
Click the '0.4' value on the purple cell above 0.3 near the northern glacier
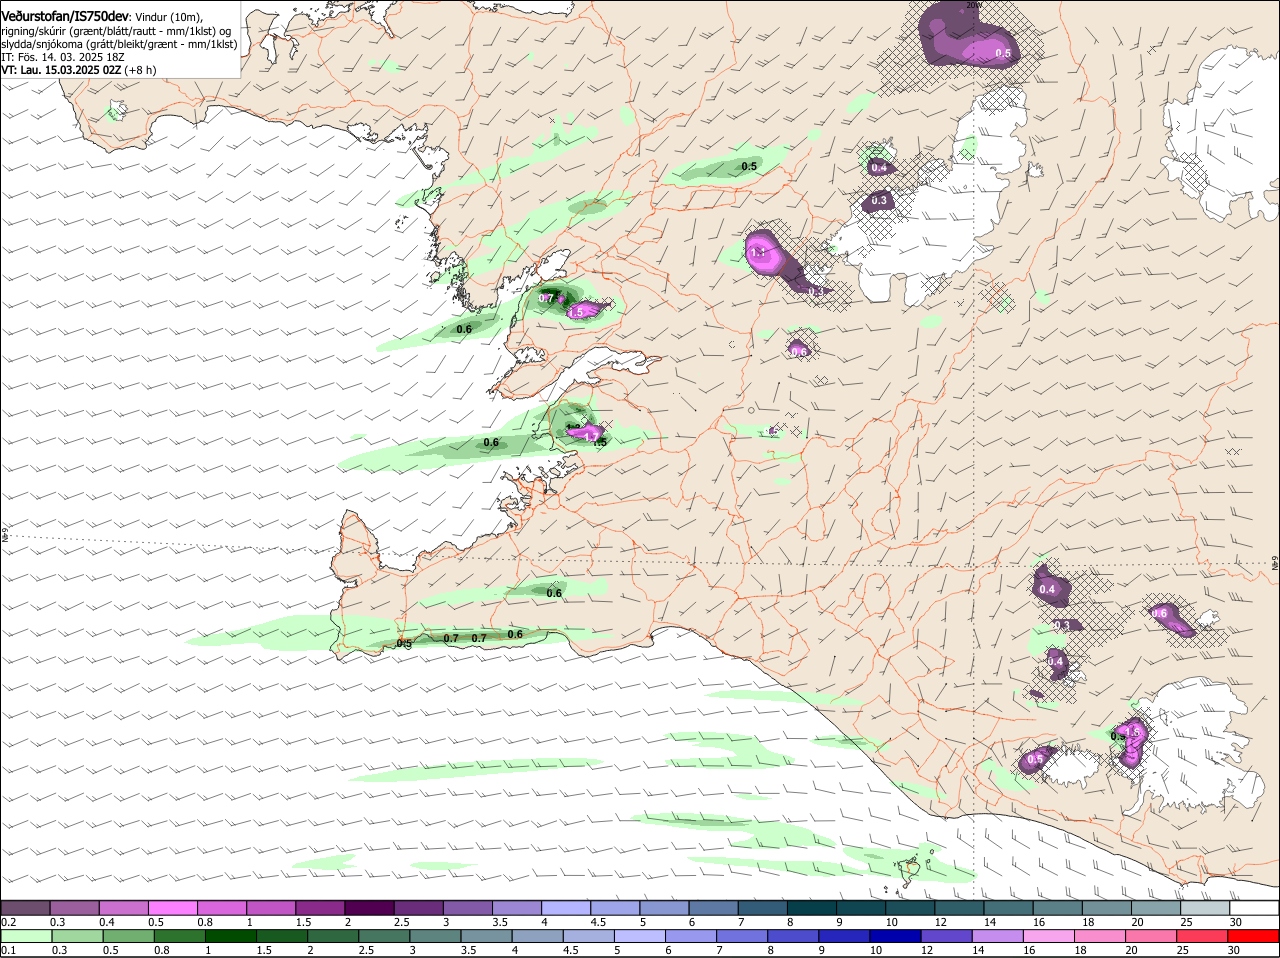(879, 167)
